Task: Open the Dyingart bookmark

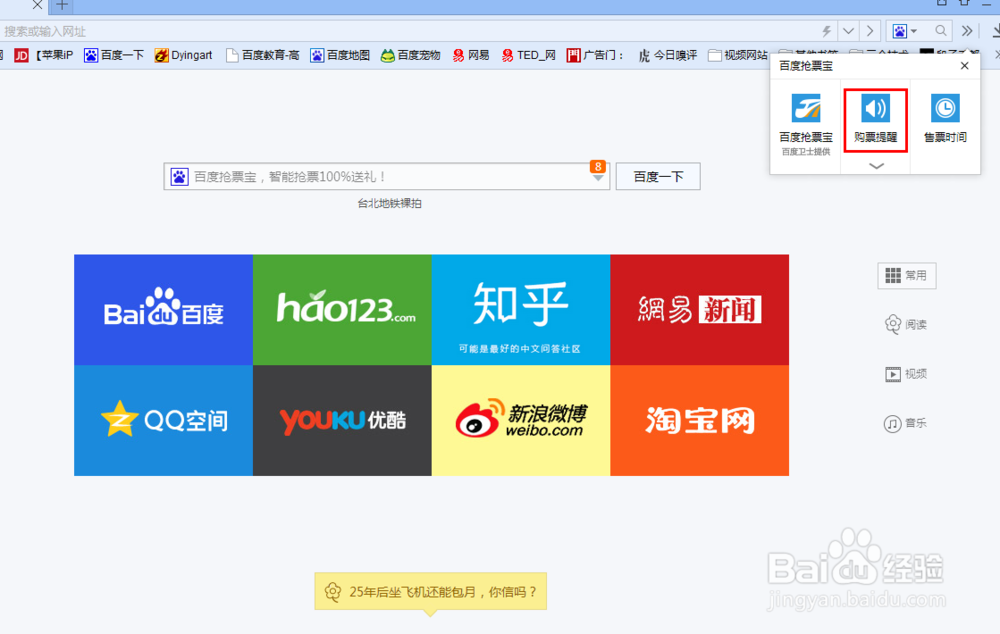Action: click(183, 55)
